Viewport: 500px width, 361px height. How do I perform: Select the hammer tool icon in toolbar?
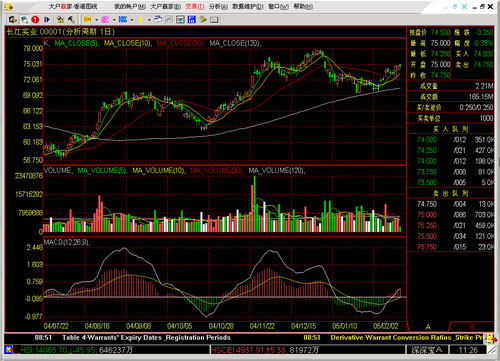(71, 20)
